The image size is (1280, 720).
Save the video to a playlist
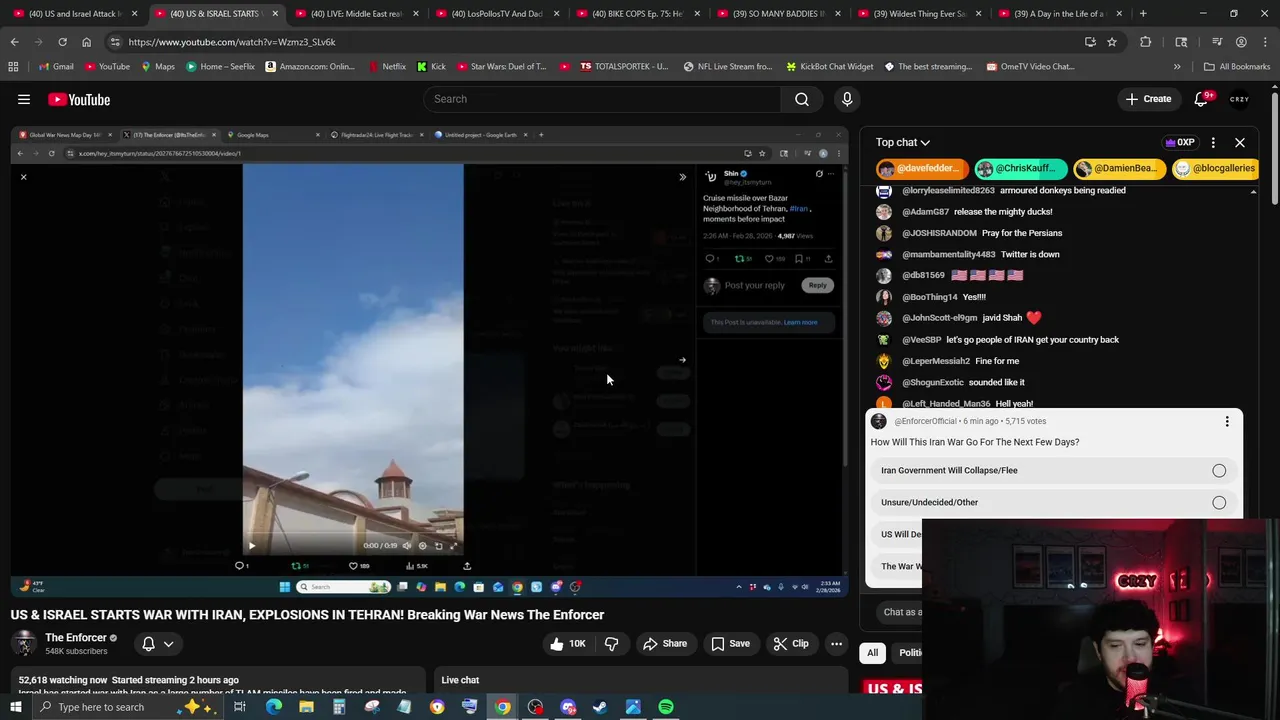pos(730,644)
